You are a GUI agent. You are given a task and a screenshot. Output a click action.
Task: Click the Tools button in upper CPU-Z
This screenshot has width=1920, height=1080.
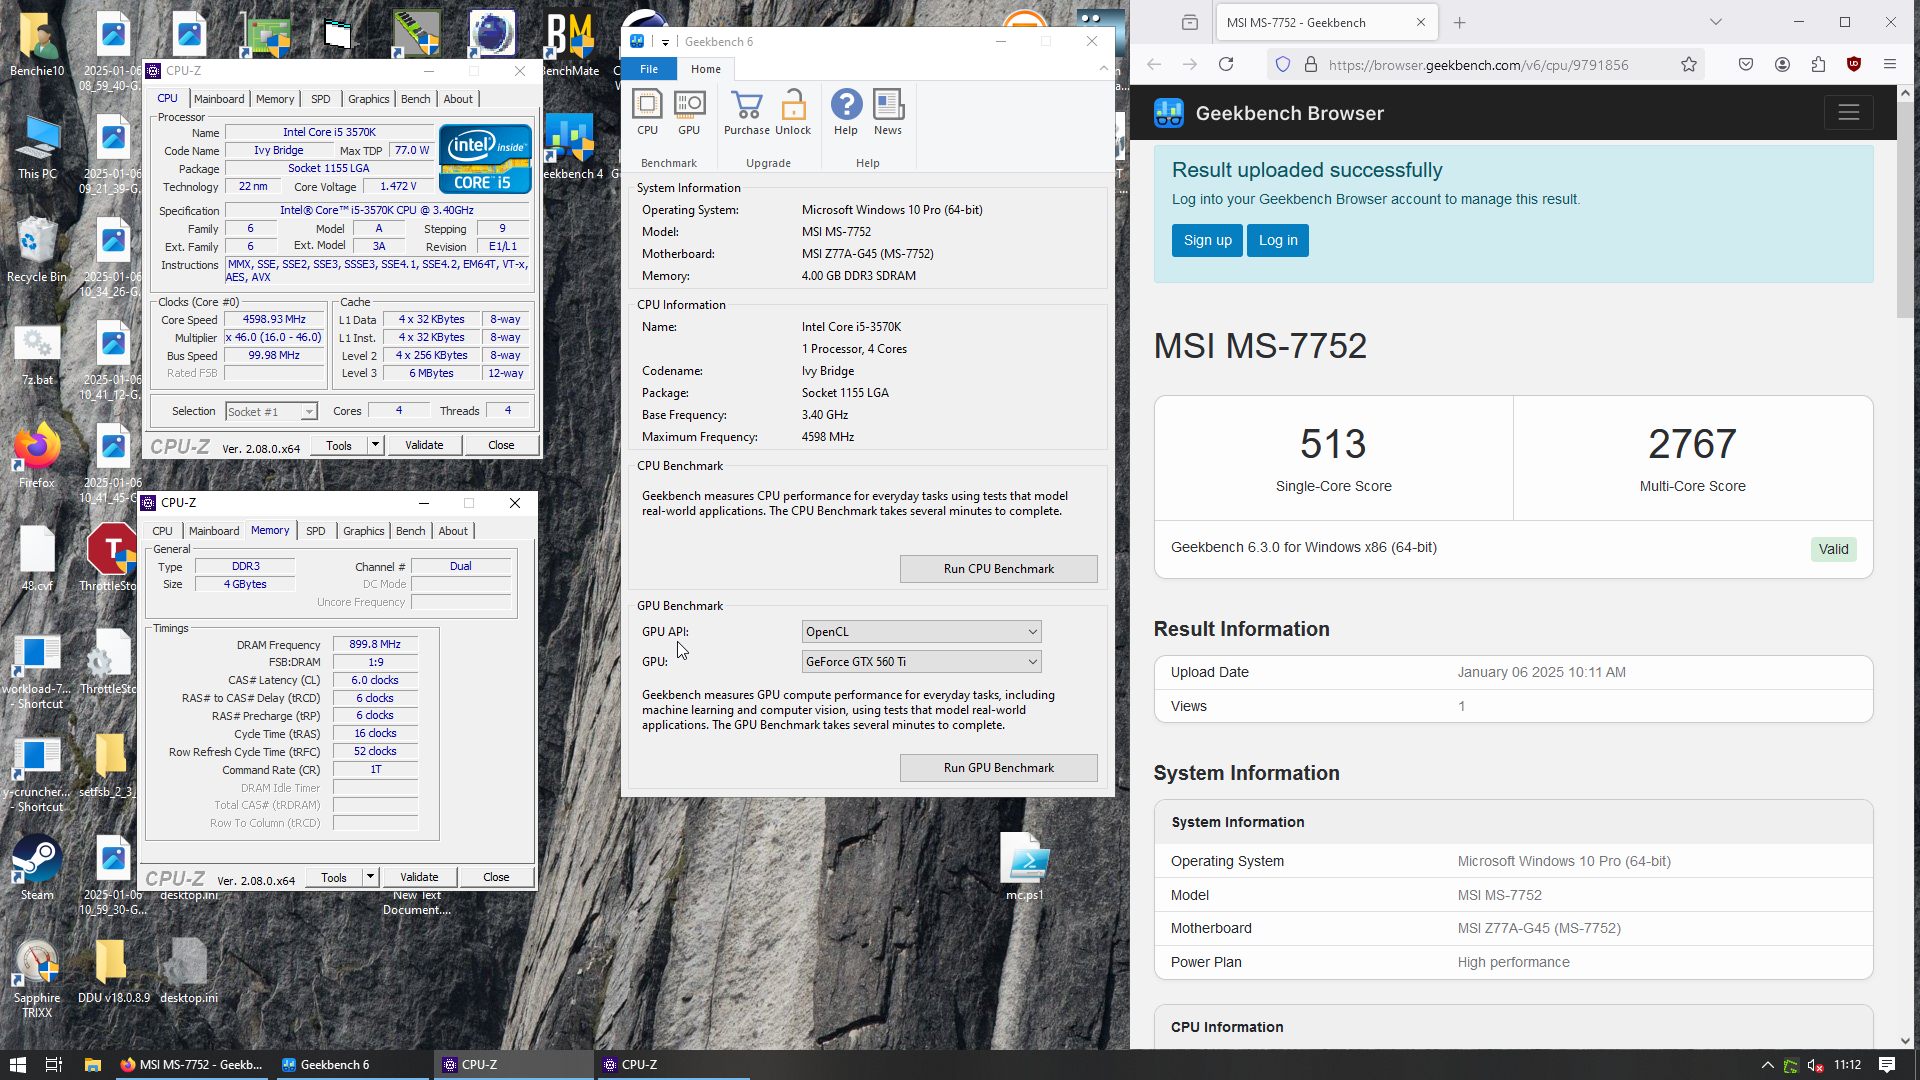(x=339, y=445)
